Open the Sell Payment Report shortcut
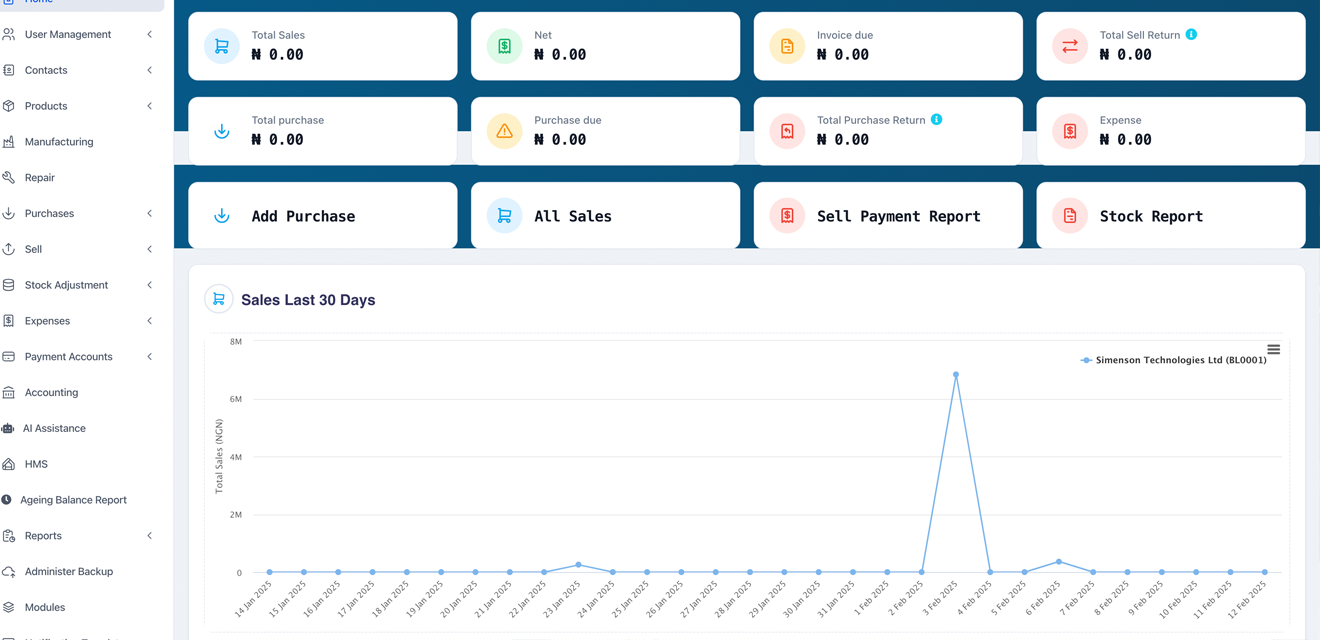Viewport: 1320px width, 640px height. click(x=887, y=216)
